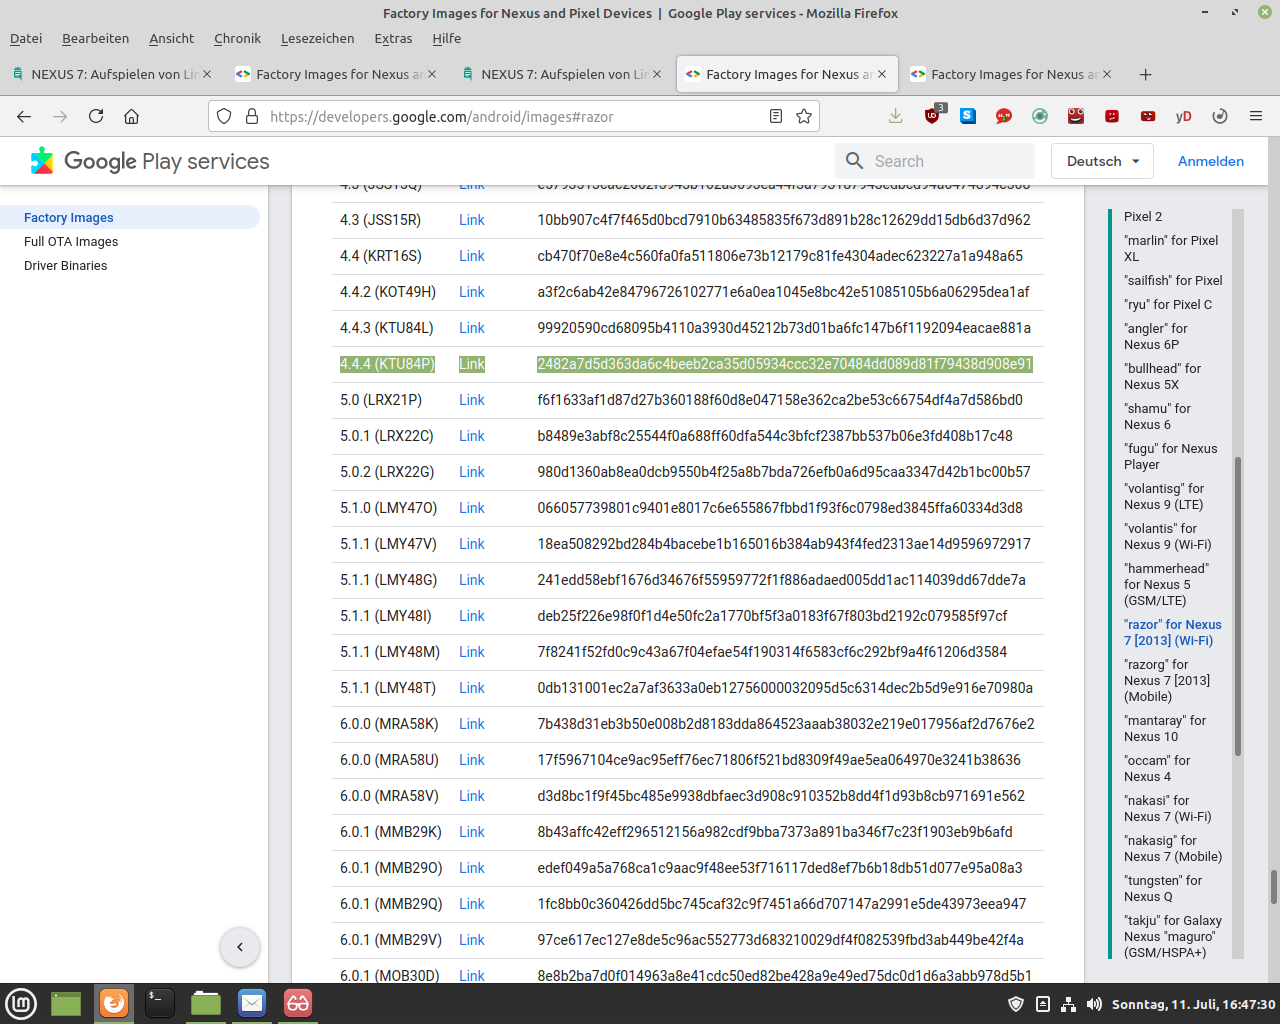Open the Firefox downloads panel
Screen dimensions: 1280x1024
(895, 116)
